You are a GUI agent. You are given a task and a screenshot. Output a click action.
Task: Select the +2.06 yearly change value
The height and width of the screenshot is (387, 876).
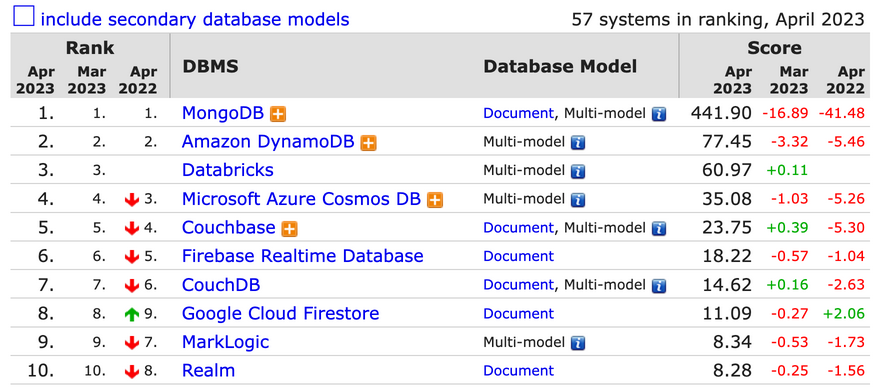(x=844, y=314)
